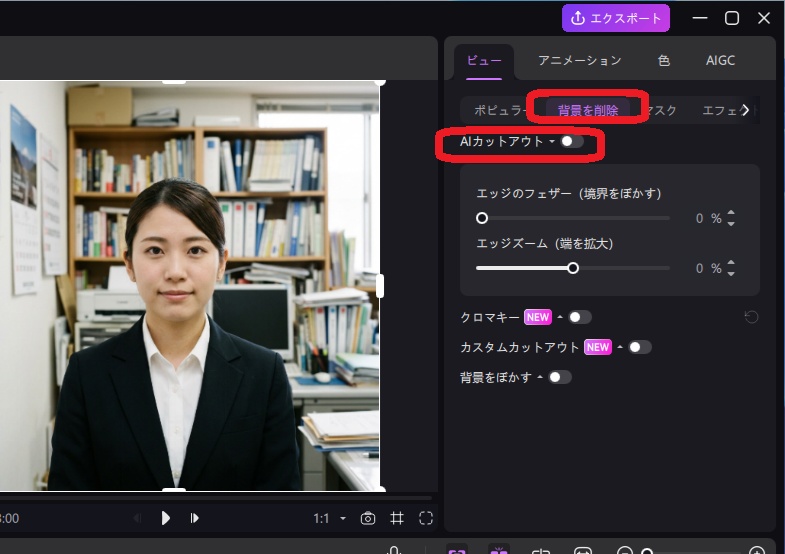Click the woman's portrait in preview
This screenshot has height=554, width=785.
click(x=175, y=335)
